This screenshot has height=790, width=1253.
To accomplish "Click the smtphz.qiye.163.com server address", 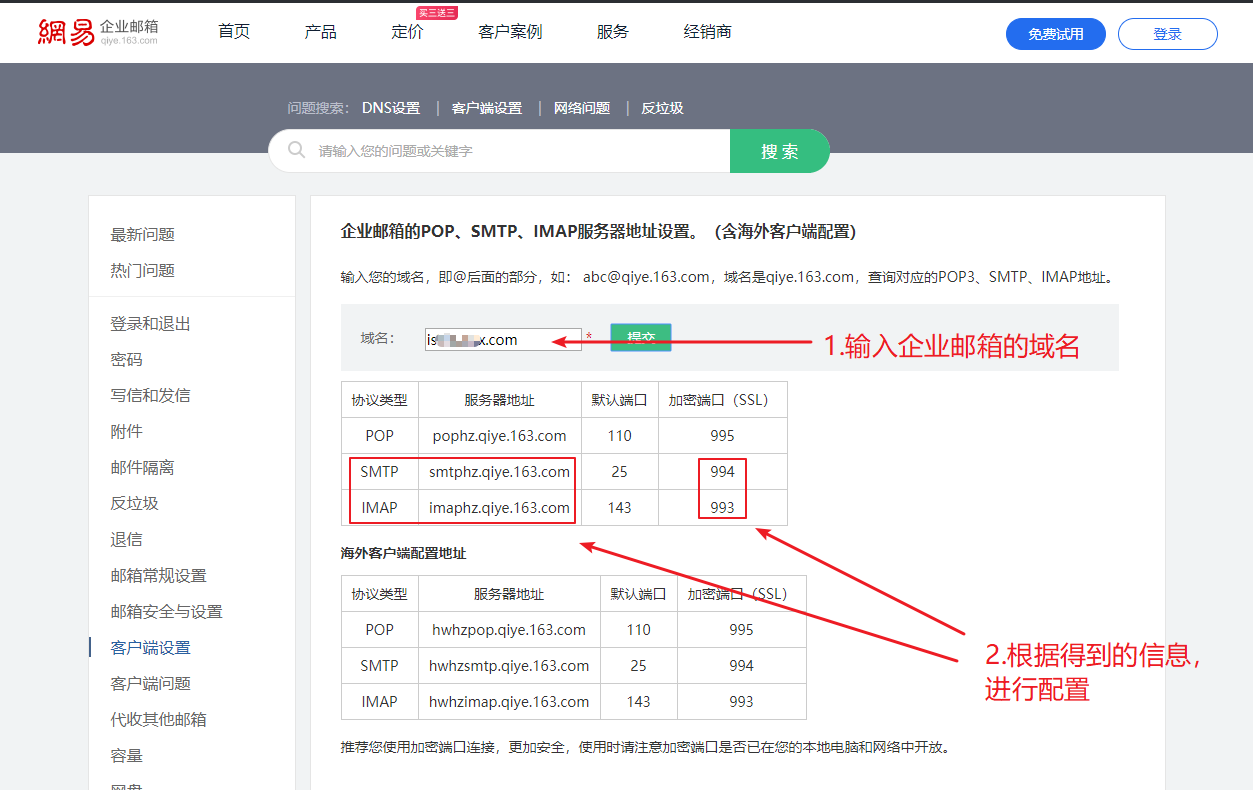I will [x=500, y=472].
